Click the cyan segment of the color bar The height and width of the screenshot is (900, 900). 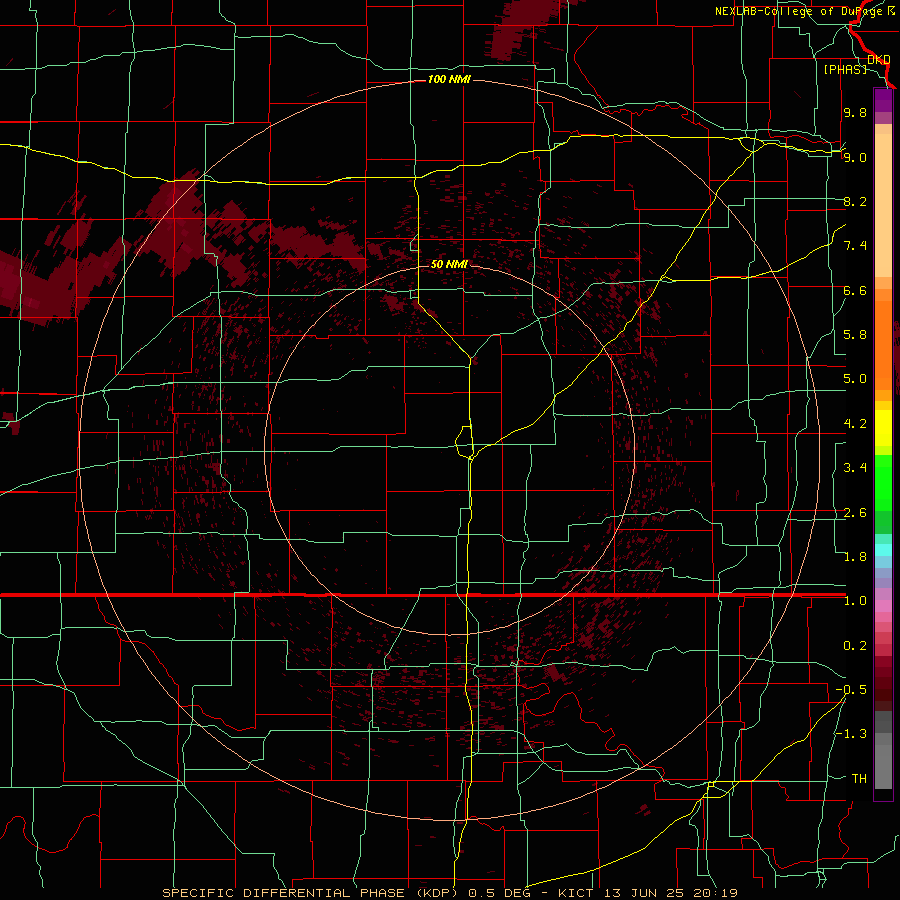click(x=883, y=550)
